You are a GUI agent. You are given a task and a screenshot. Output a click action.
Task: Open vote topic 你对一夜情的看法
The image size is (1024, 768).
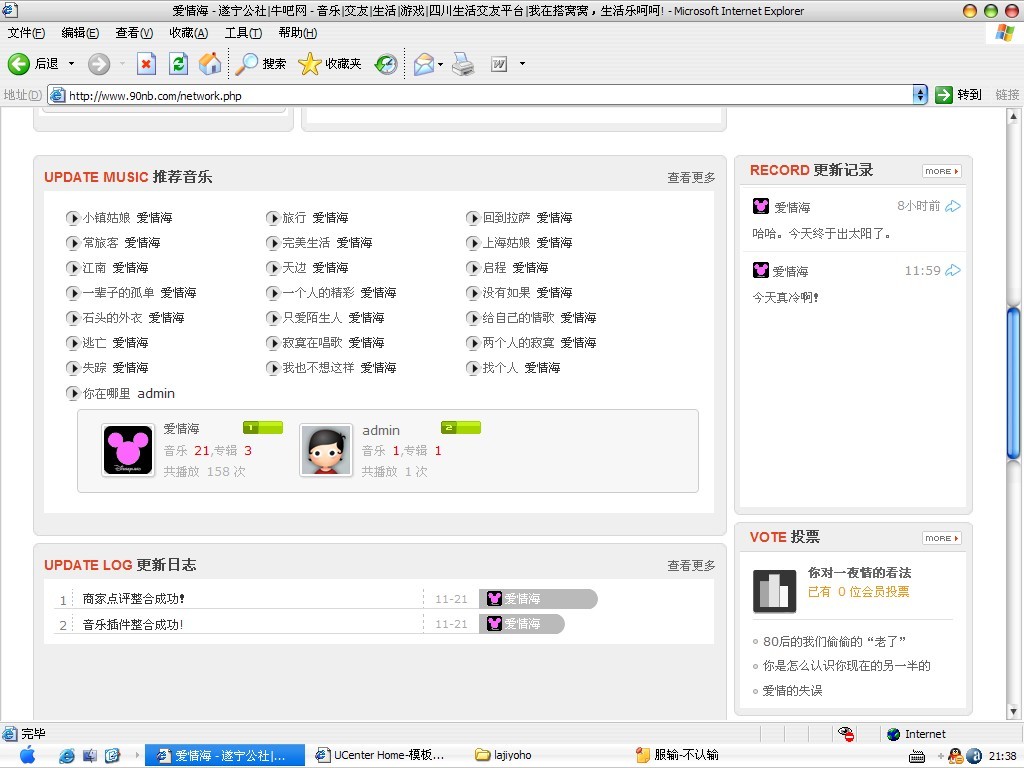[x=859, y=573]
